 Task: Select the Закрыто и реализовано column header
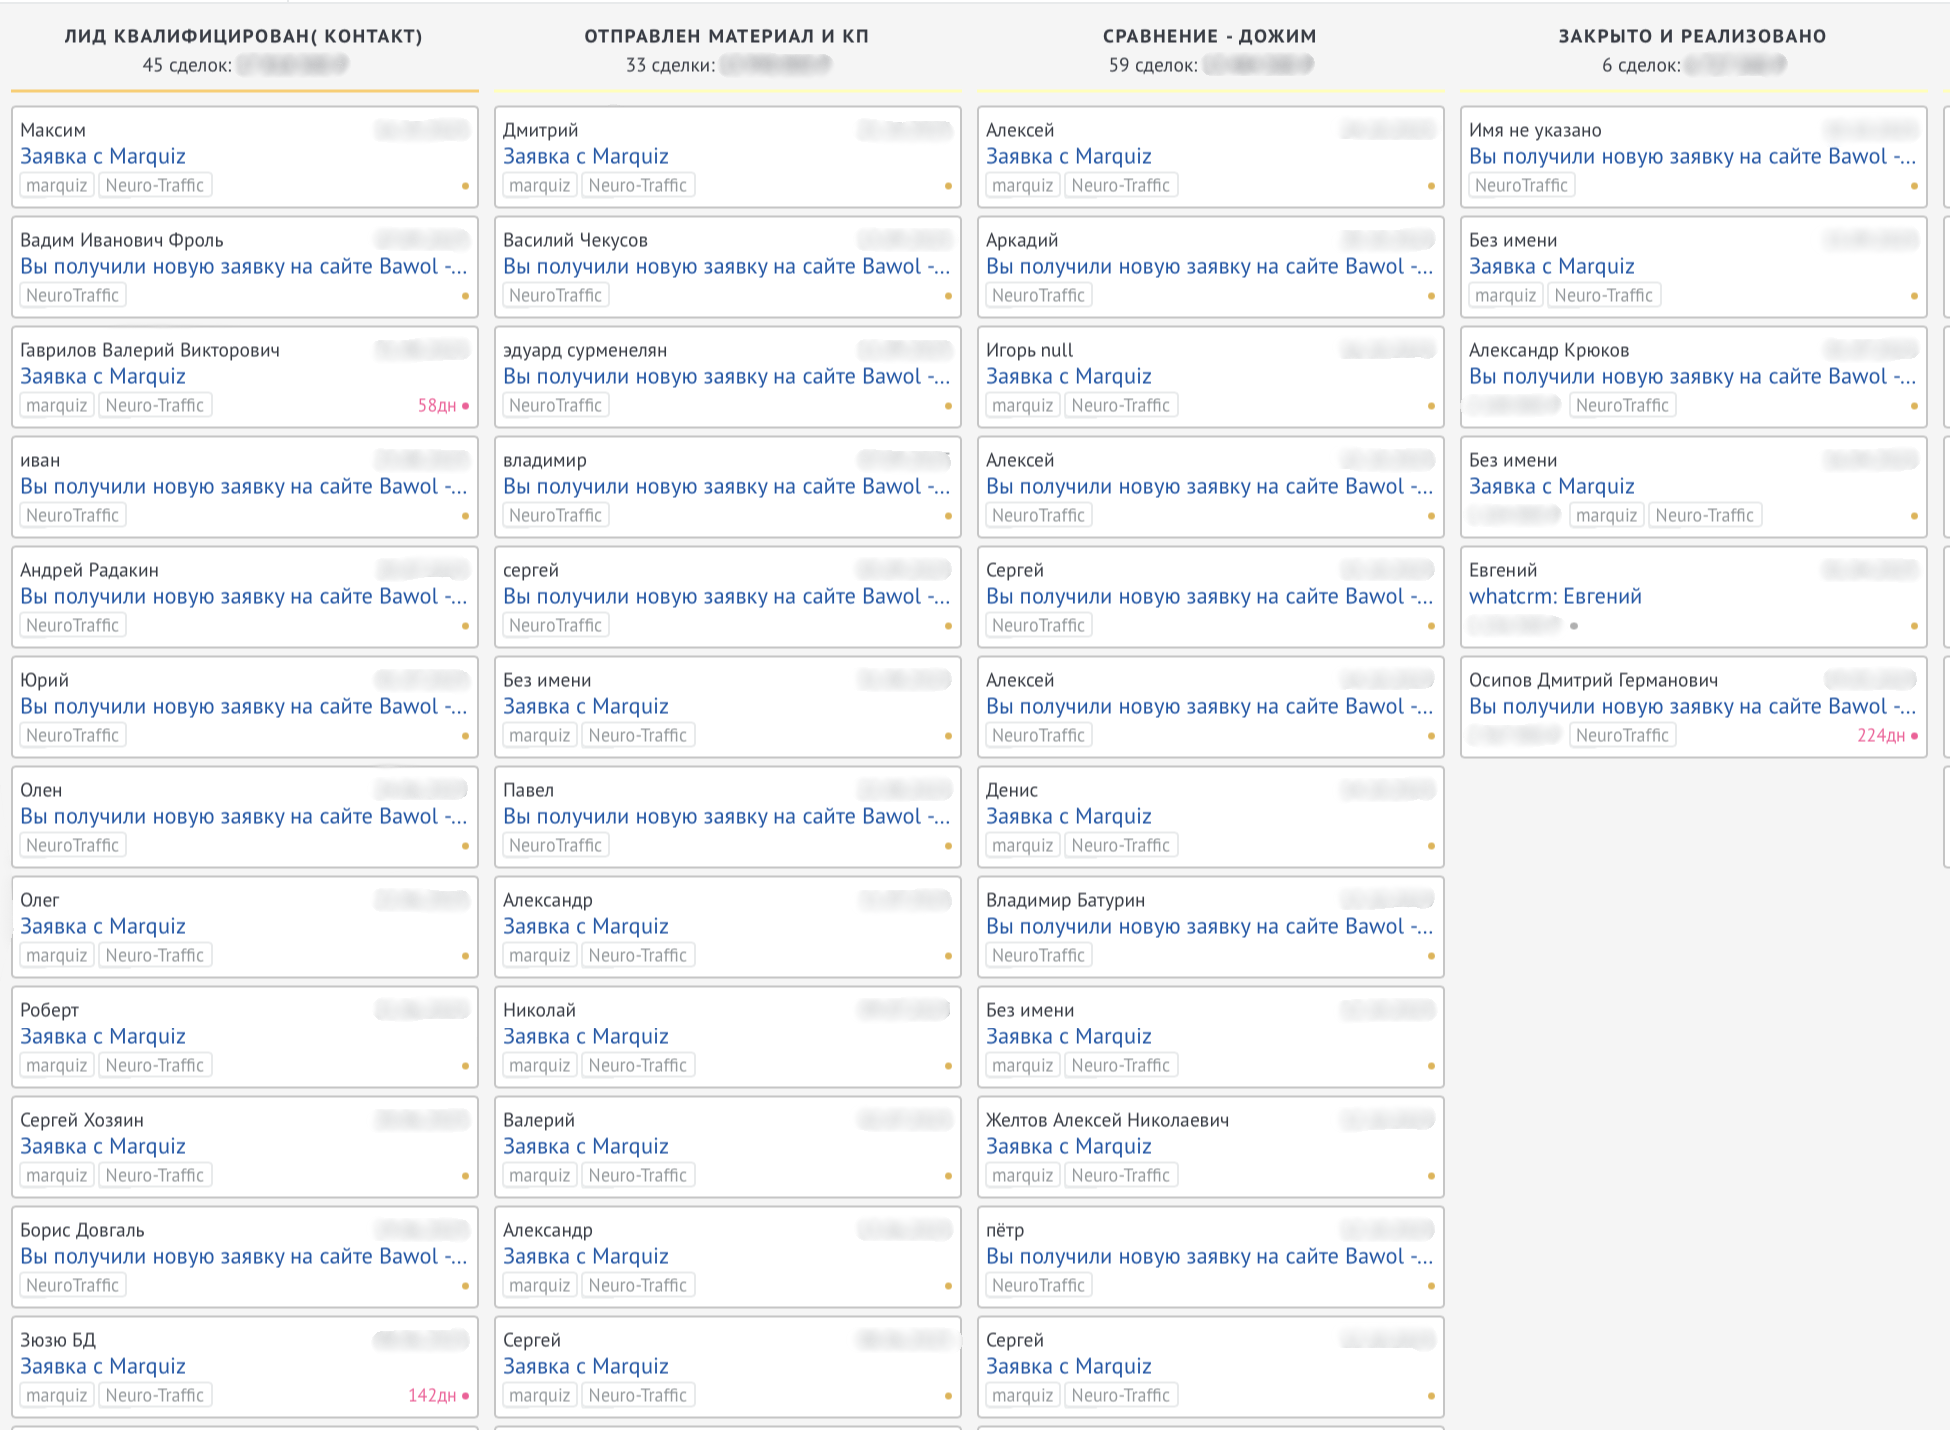click(1692, 37)
